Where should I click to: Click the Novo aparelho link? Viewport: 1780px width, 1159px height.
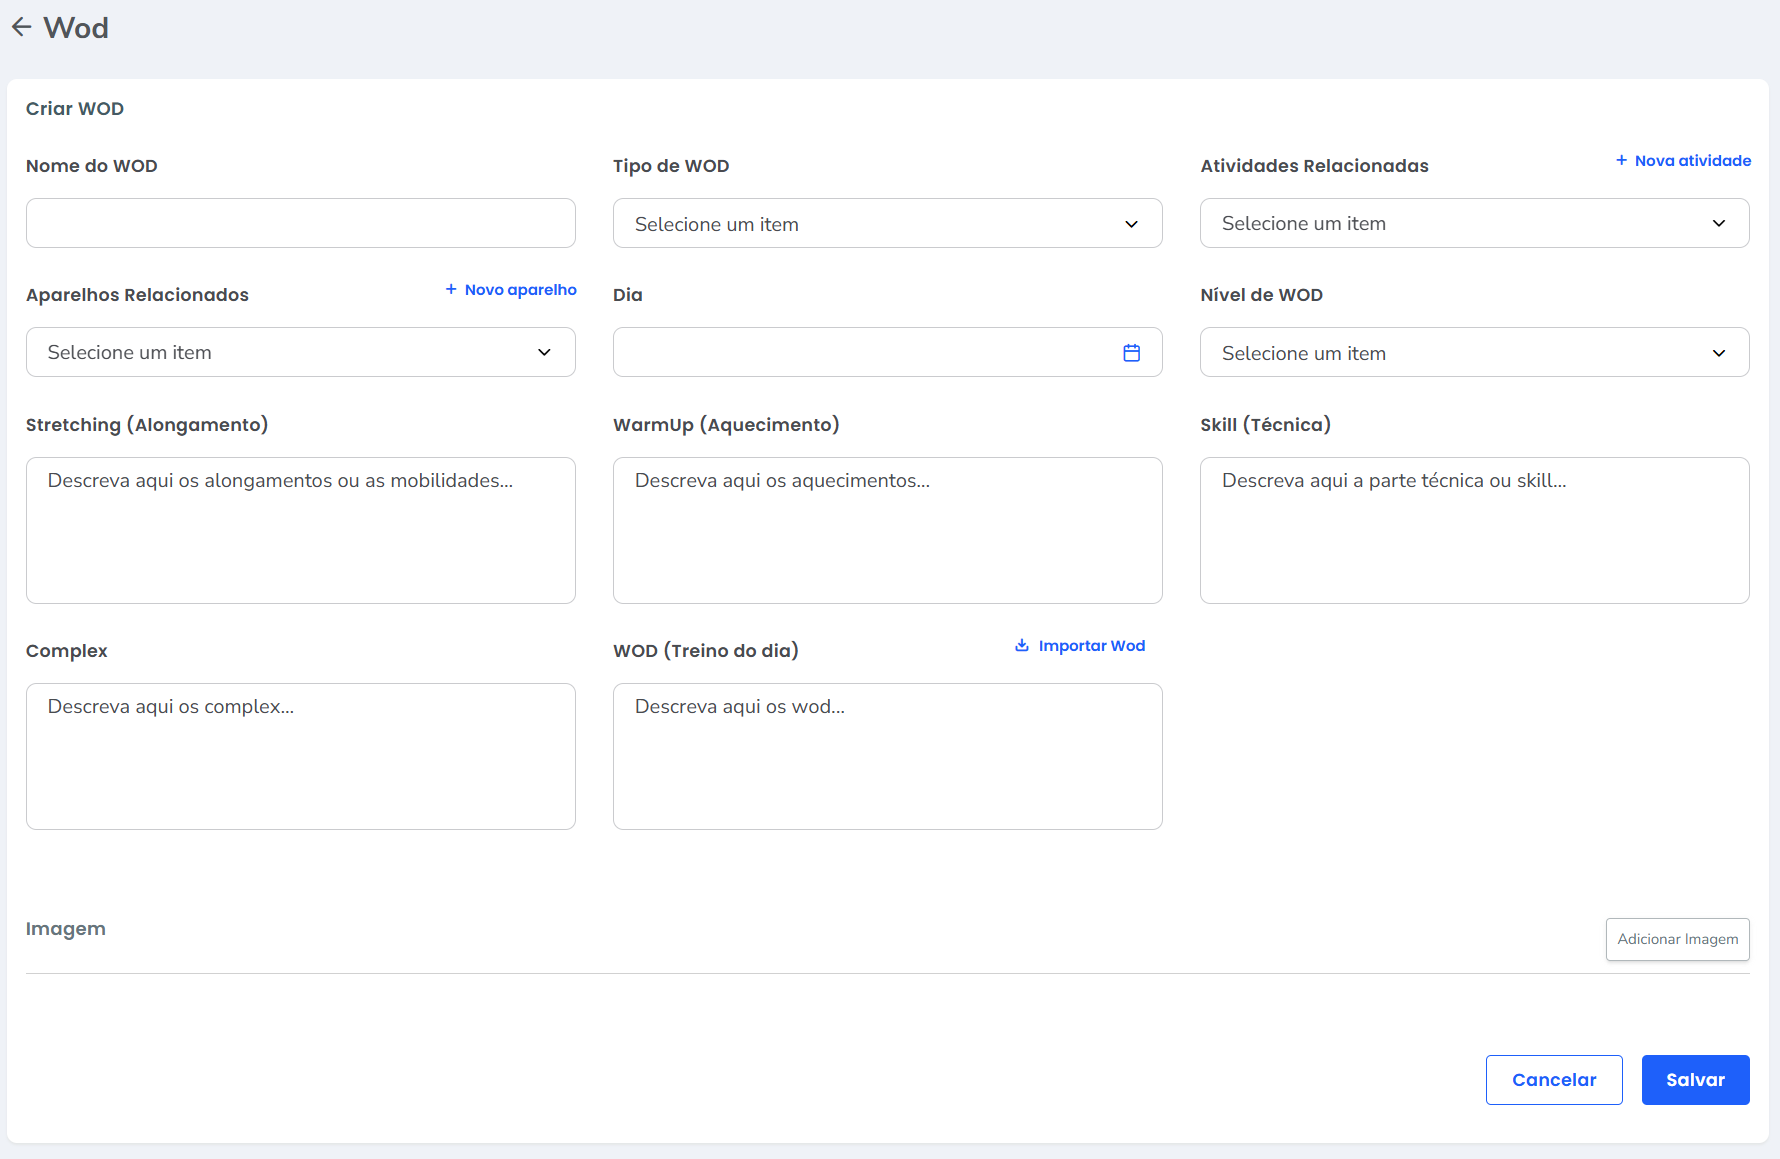pyautogui.click(x=520, y=290)
